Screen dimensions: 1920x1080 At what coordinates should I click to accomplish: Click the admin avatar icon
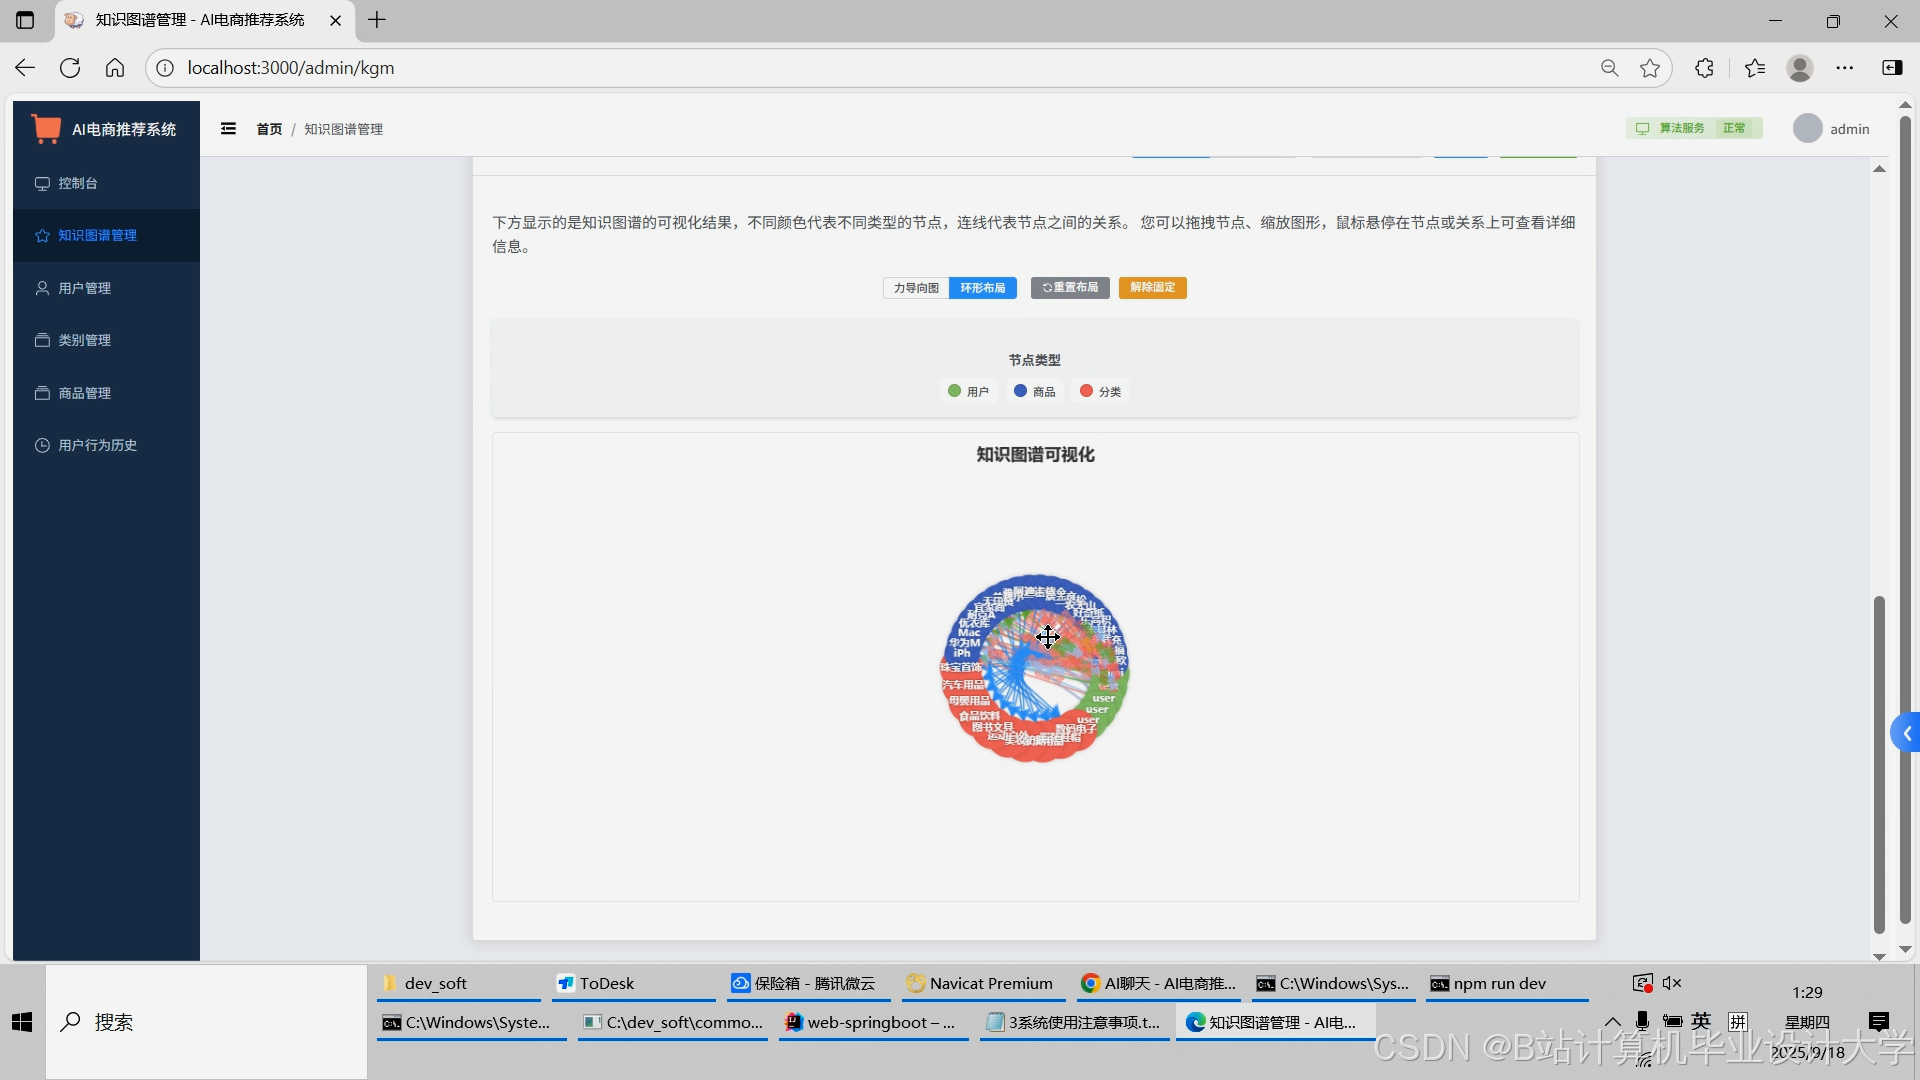[x=1807, y=129]
